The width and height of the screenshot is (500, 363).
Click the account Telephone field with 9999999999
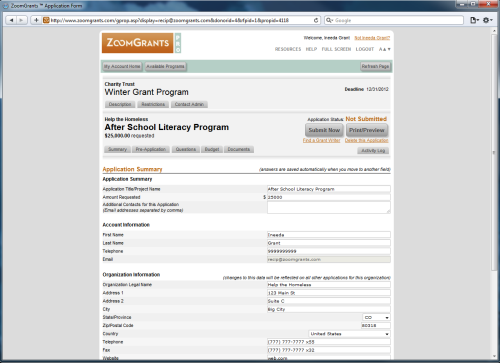tap(329, 251)
